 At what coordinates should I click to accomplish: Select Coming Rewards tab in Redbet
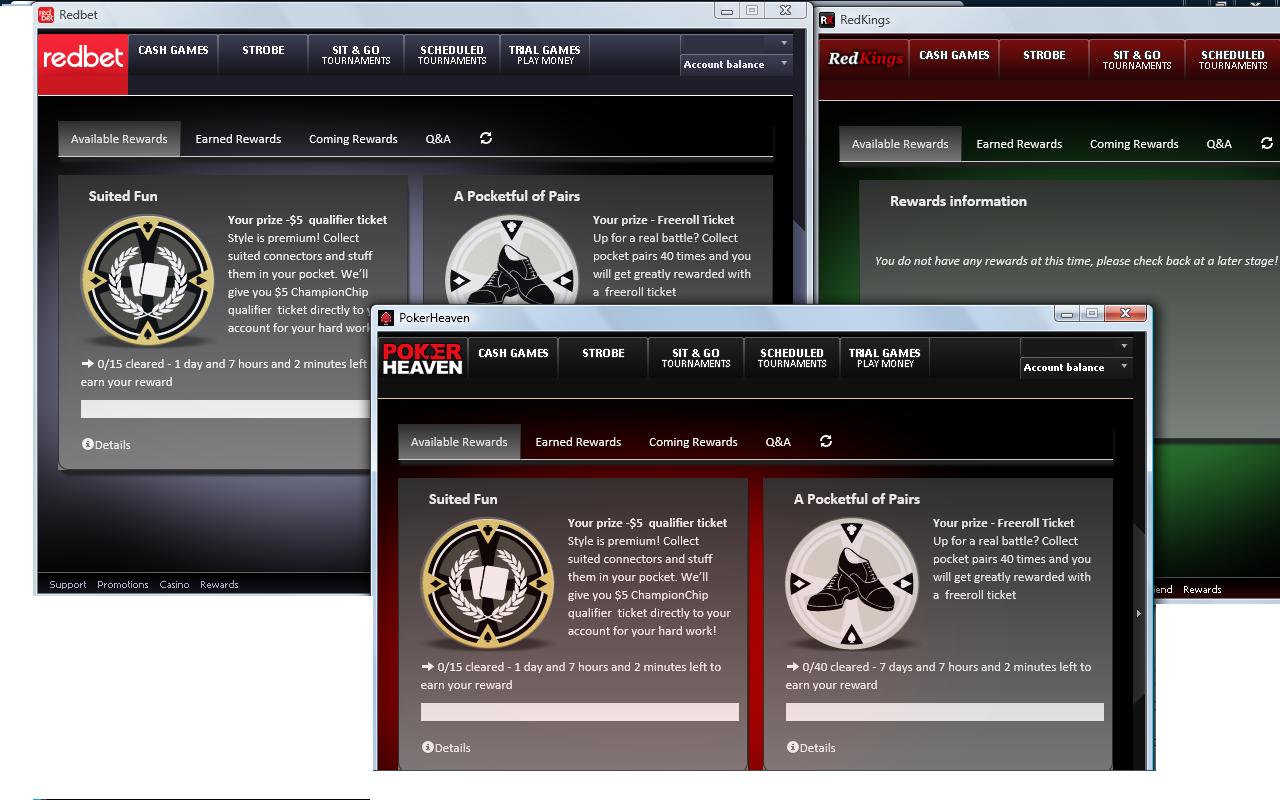pyautogui.click(x=353, y=139)
